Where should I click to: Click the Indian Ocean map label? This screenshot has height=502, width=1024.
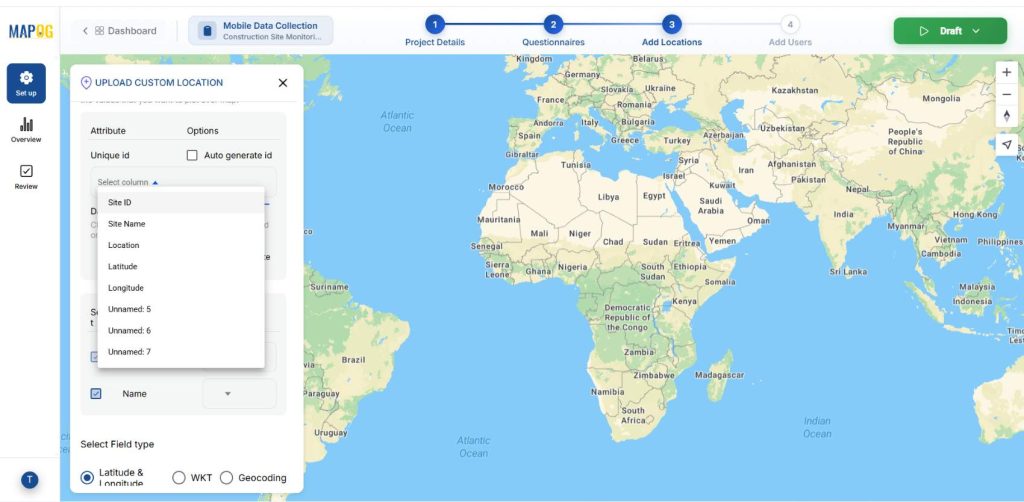(817, 428)
